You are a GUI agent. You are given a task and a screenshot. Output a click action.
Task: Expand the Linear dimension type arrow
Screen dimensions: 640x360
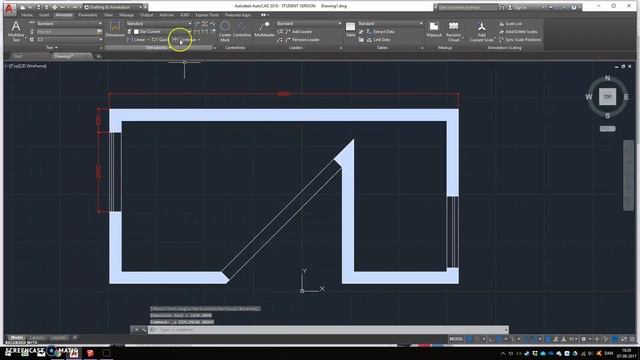(148, 40)
